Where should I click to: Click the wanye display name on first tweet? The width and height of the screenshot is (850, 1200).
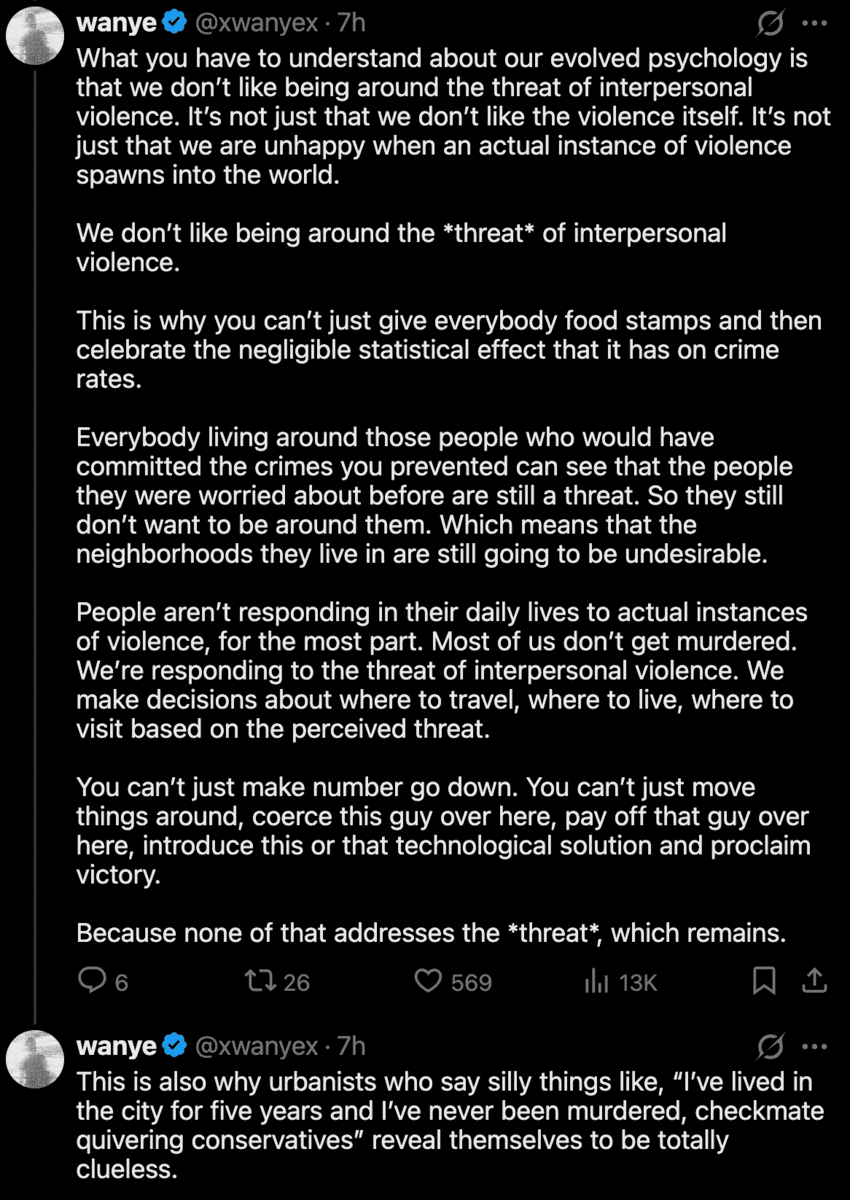click(116, 22)
